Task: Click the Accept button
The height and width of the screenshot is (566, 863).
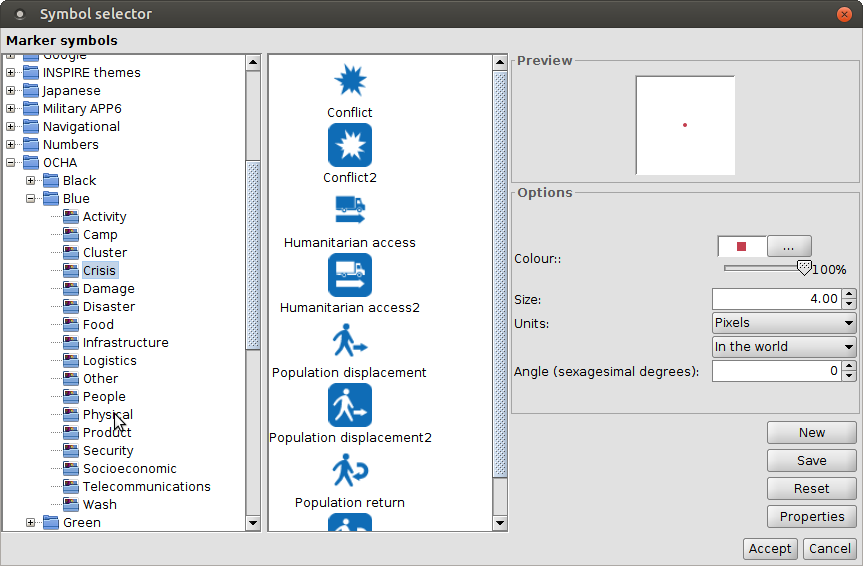Action: click(770, 548)
